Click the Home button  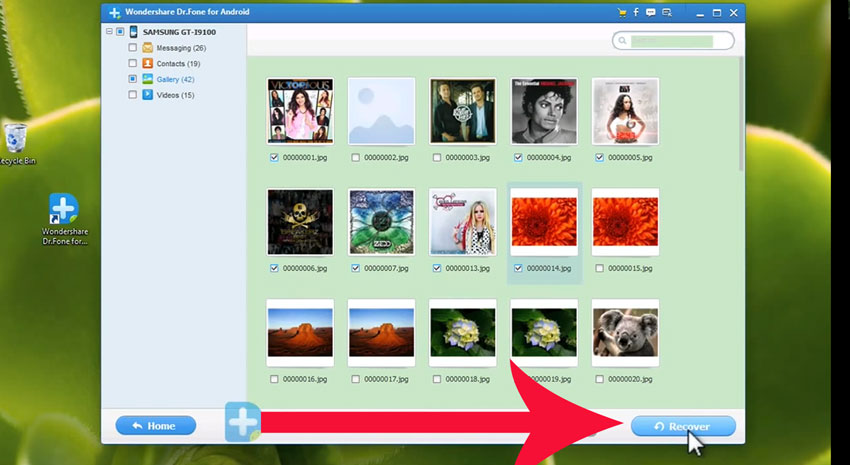pos(156,425)
